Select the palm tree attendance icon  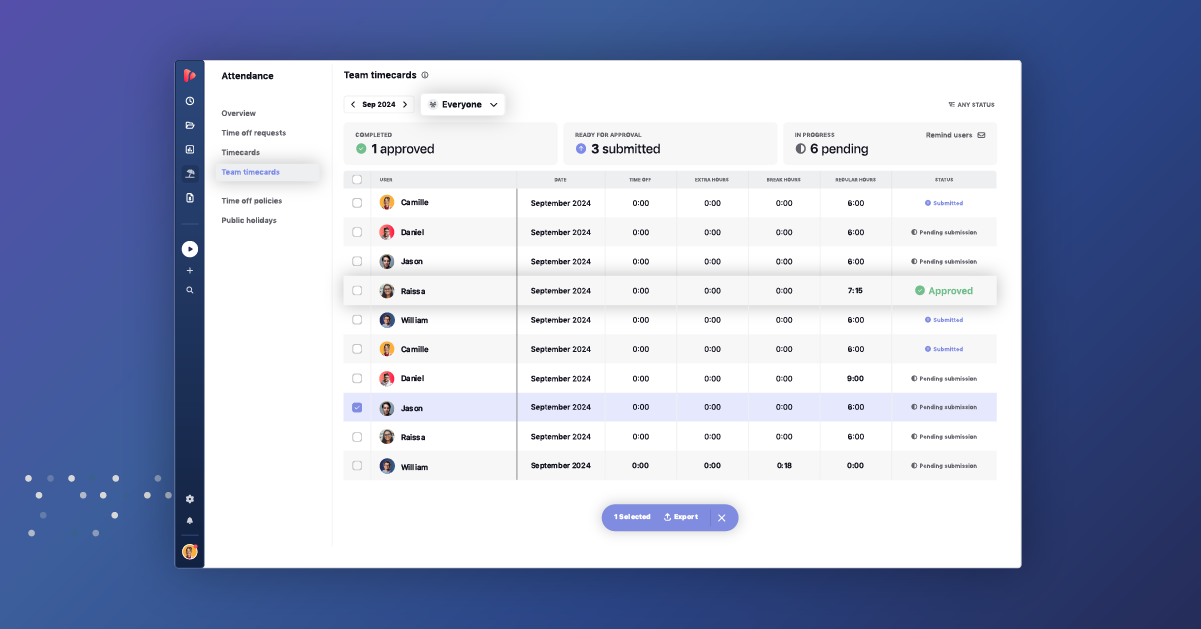point(190,173)
